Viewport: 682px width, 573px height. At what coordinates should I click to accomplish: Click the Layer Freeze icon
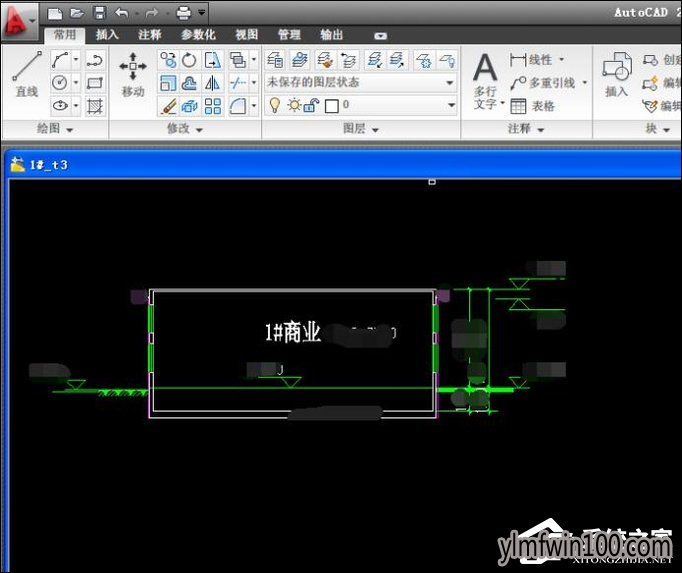423,60
